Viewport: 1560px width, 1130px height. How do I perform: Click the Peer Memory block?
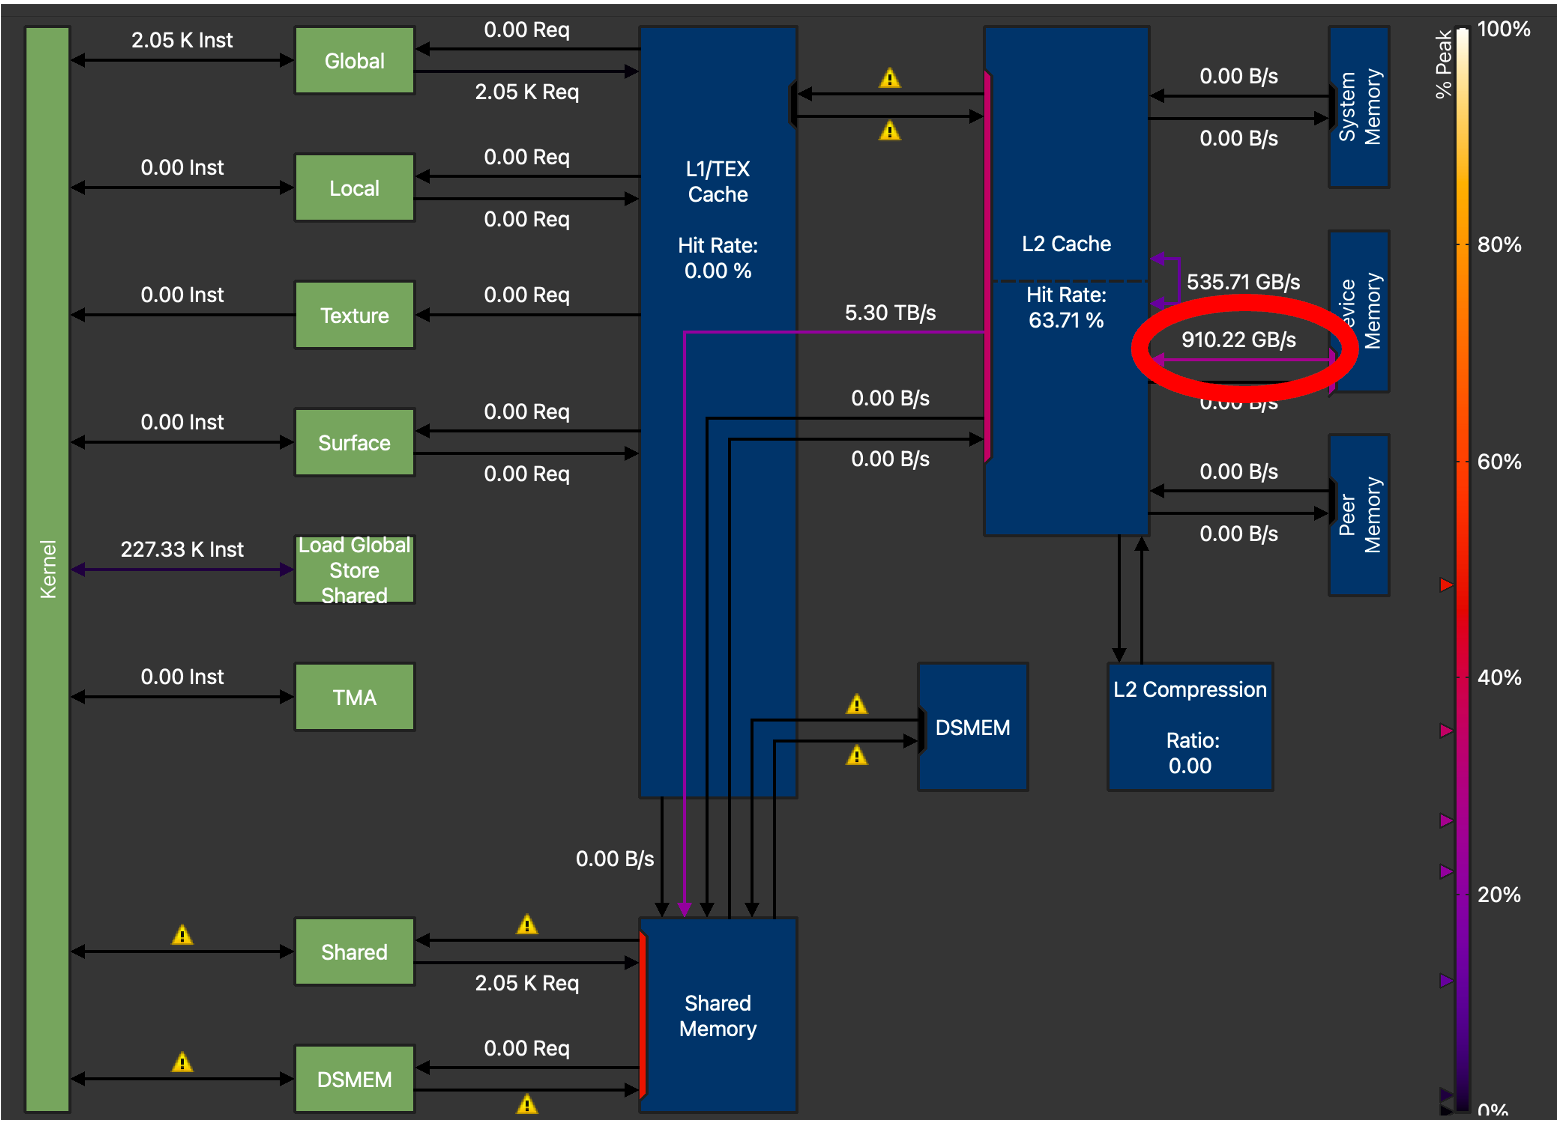(x=1358, y=515)
